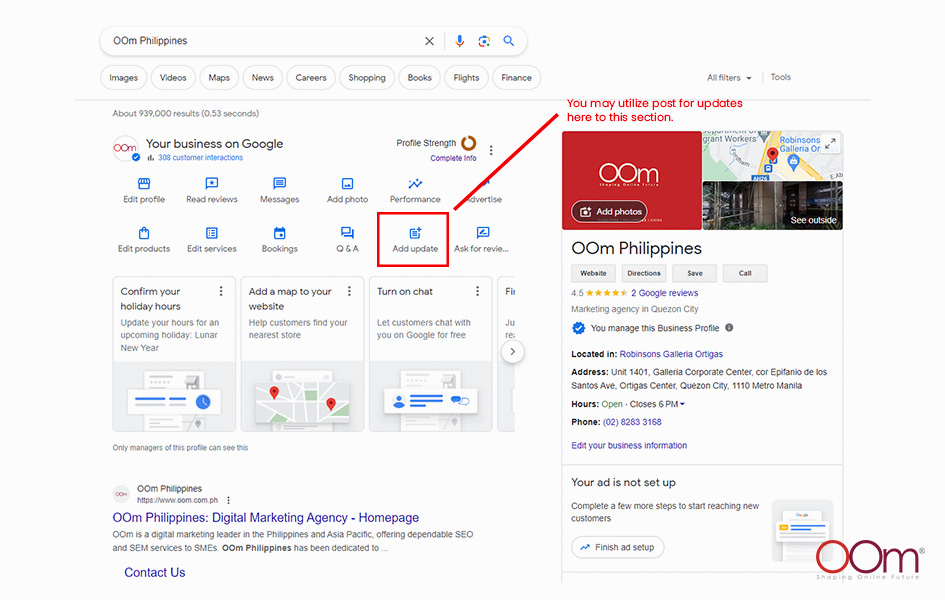Click the voice search microphone icon

[460, 41]
